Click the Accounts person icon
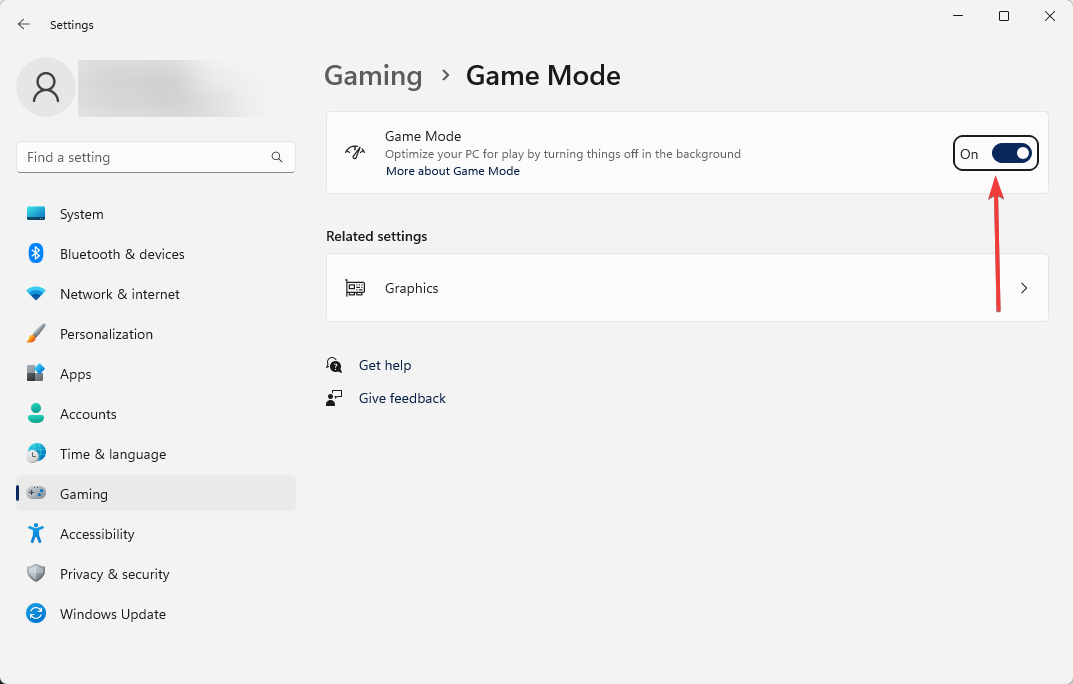This screenshot has width=1073, height=684. coord(36,414)
